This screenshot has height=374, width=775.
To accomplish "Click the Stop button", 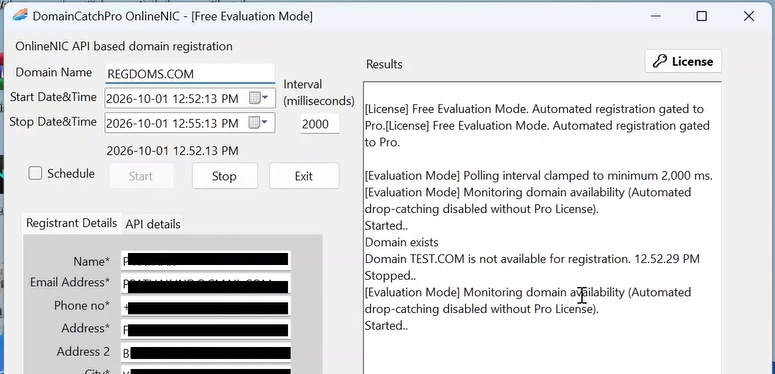I will tap(224, 176).
